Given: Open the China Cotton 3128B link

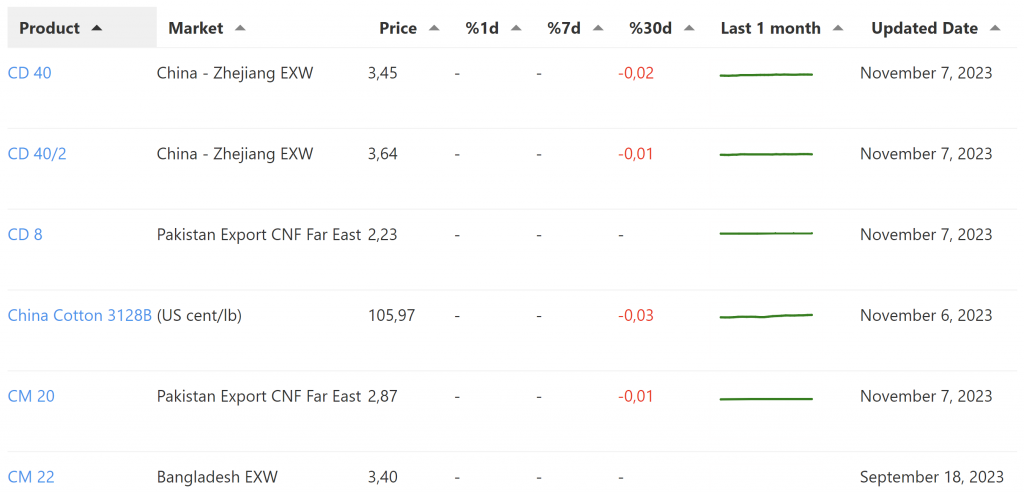Looking at the screenshot, I should [80, 316].
